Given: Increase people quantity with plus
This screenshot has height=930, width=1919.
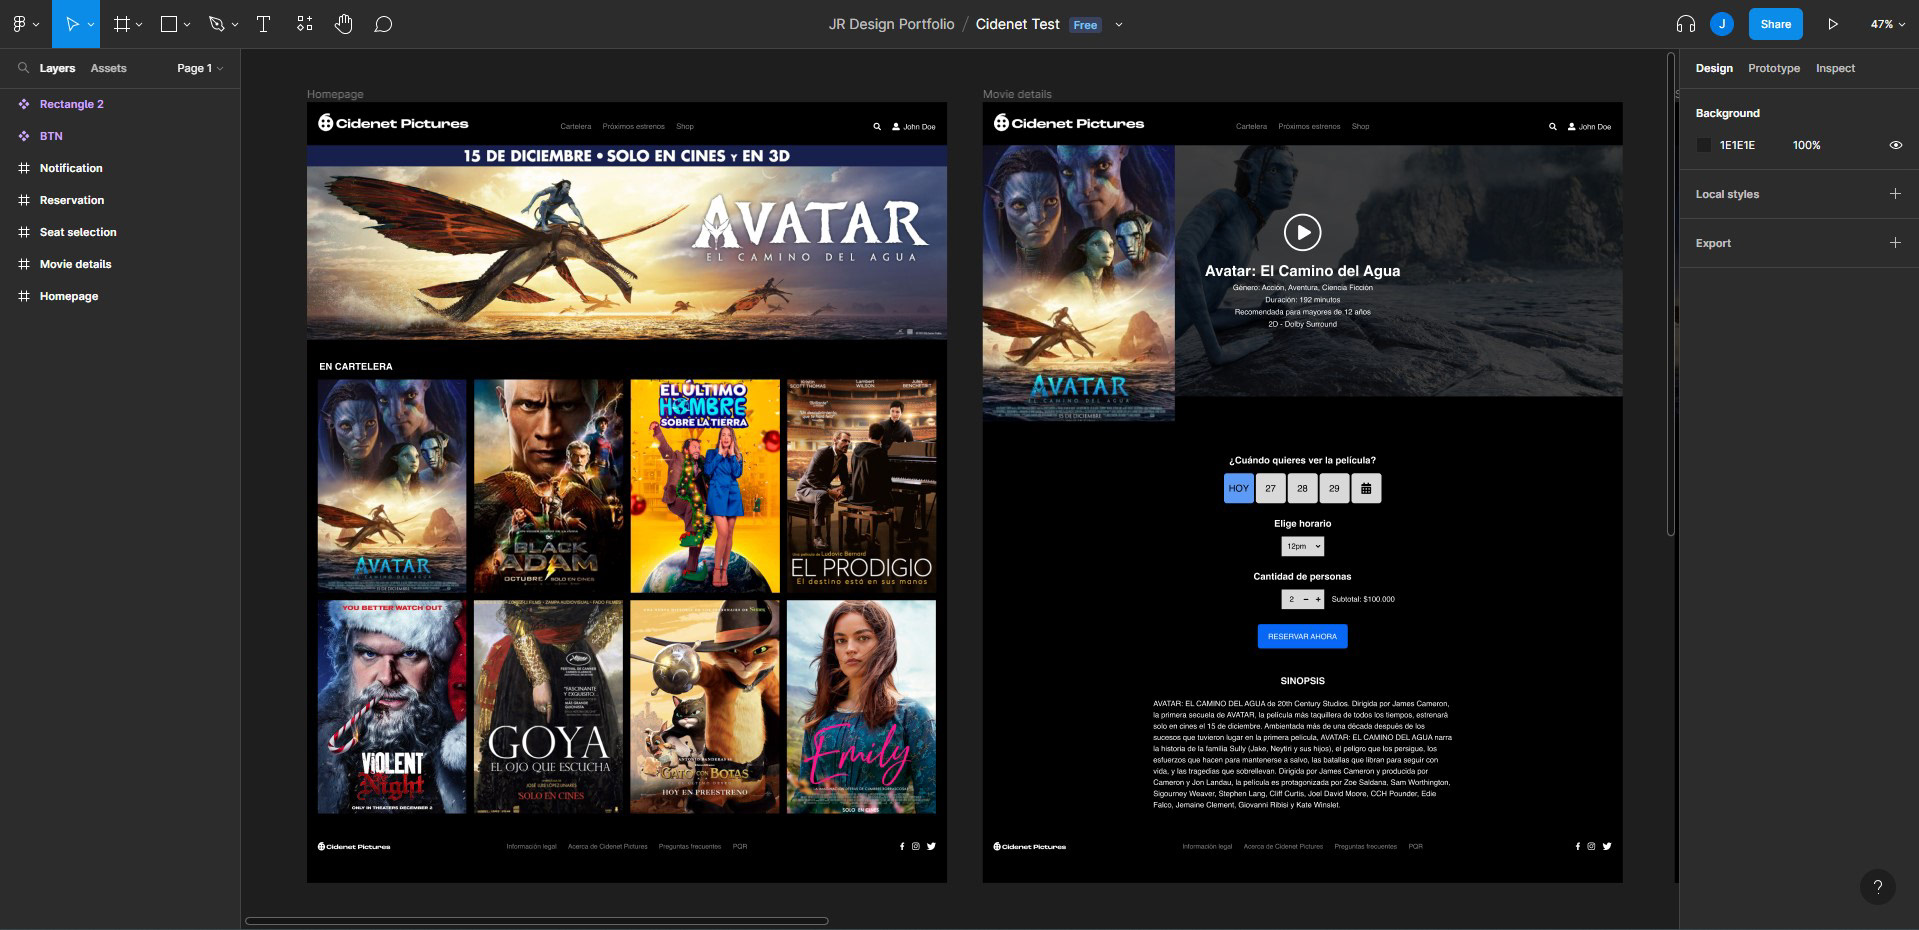Looking at the screenshot, I should (1318, 599).
